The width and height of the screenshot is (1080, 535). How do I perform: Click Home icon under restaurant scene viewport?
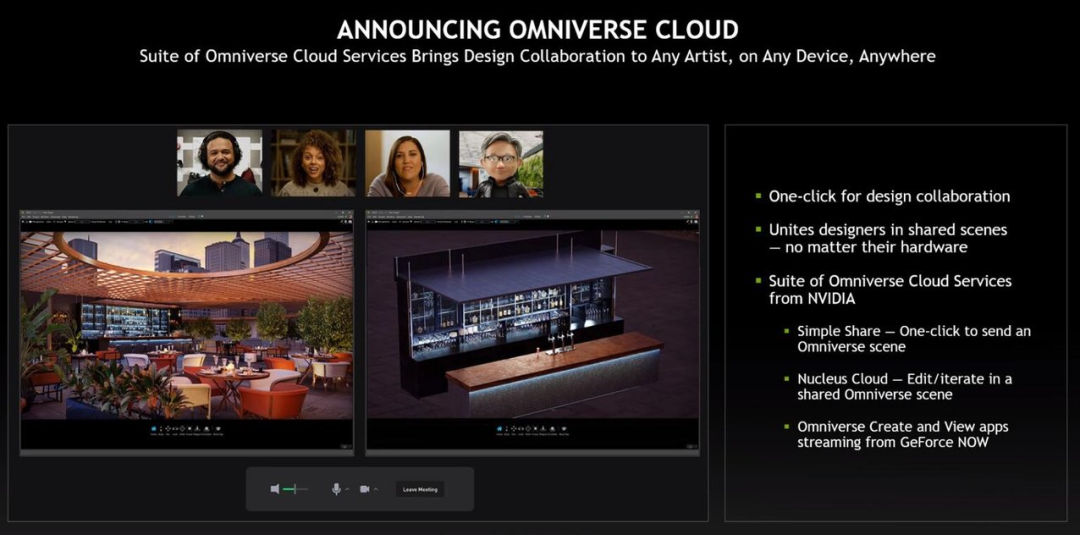pos(153,429)
